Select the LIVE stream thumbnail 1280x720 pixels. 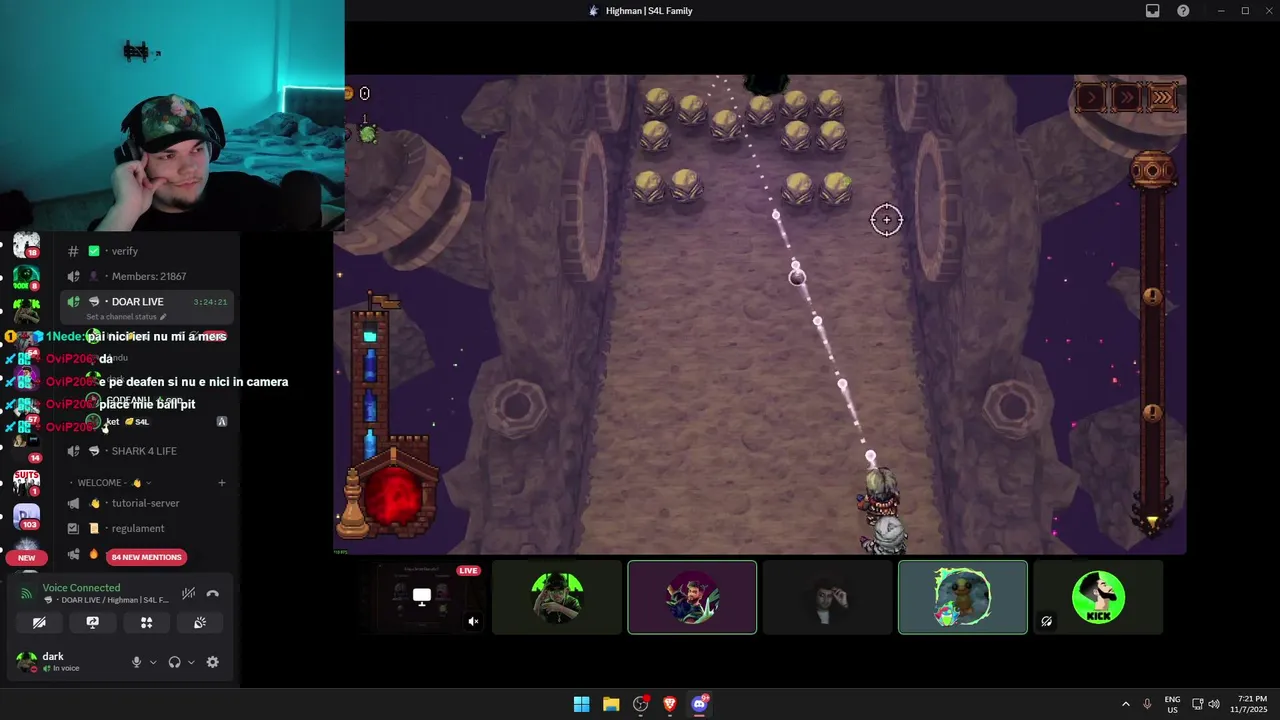pos(422,597)
